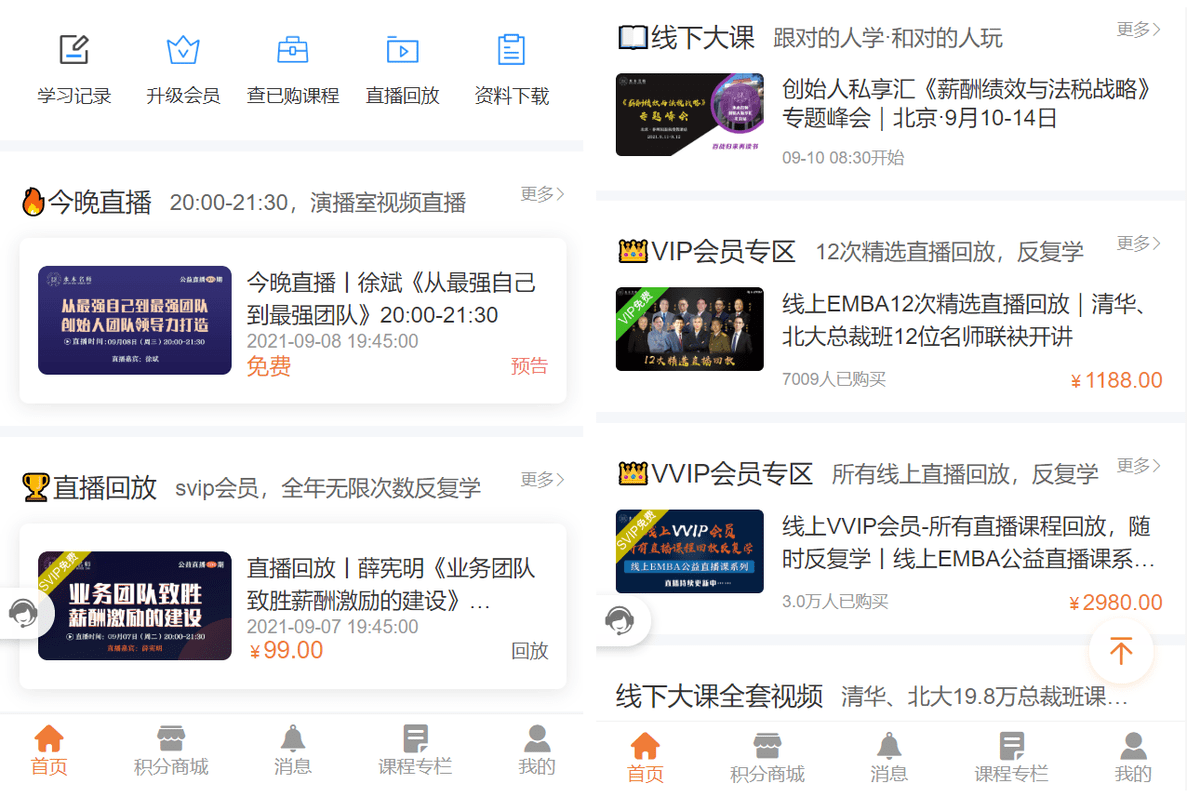The height and width of the screenshot is (807, 1200).
Task: Tap the headset icon beside 业务团队致胜 thumbnail
Action: 23,613
